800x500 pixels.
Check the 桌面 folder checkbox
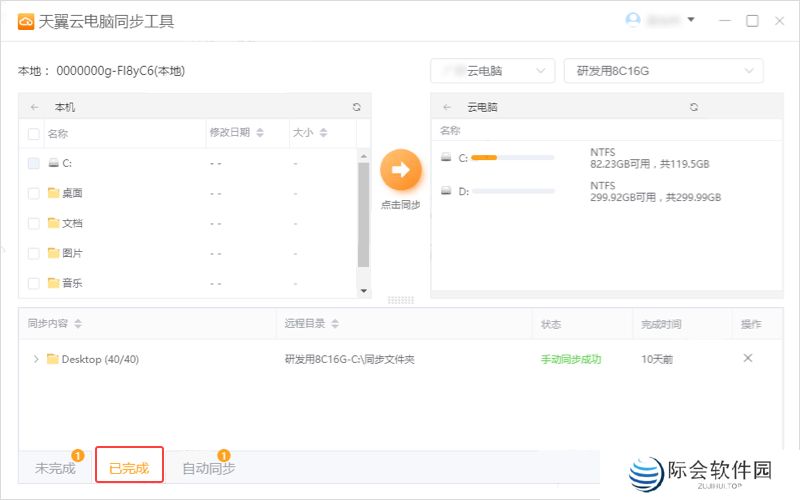tap(34, 193)
